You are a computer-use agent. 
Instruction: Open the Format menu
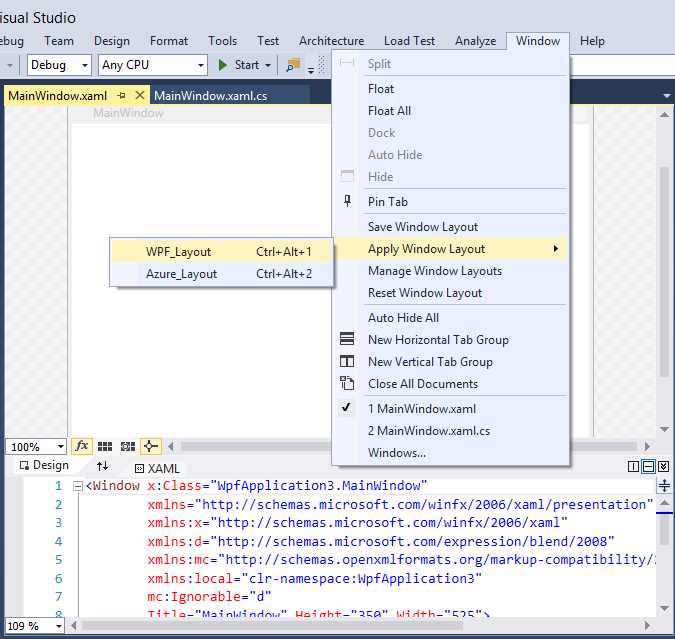coord(169,41)
